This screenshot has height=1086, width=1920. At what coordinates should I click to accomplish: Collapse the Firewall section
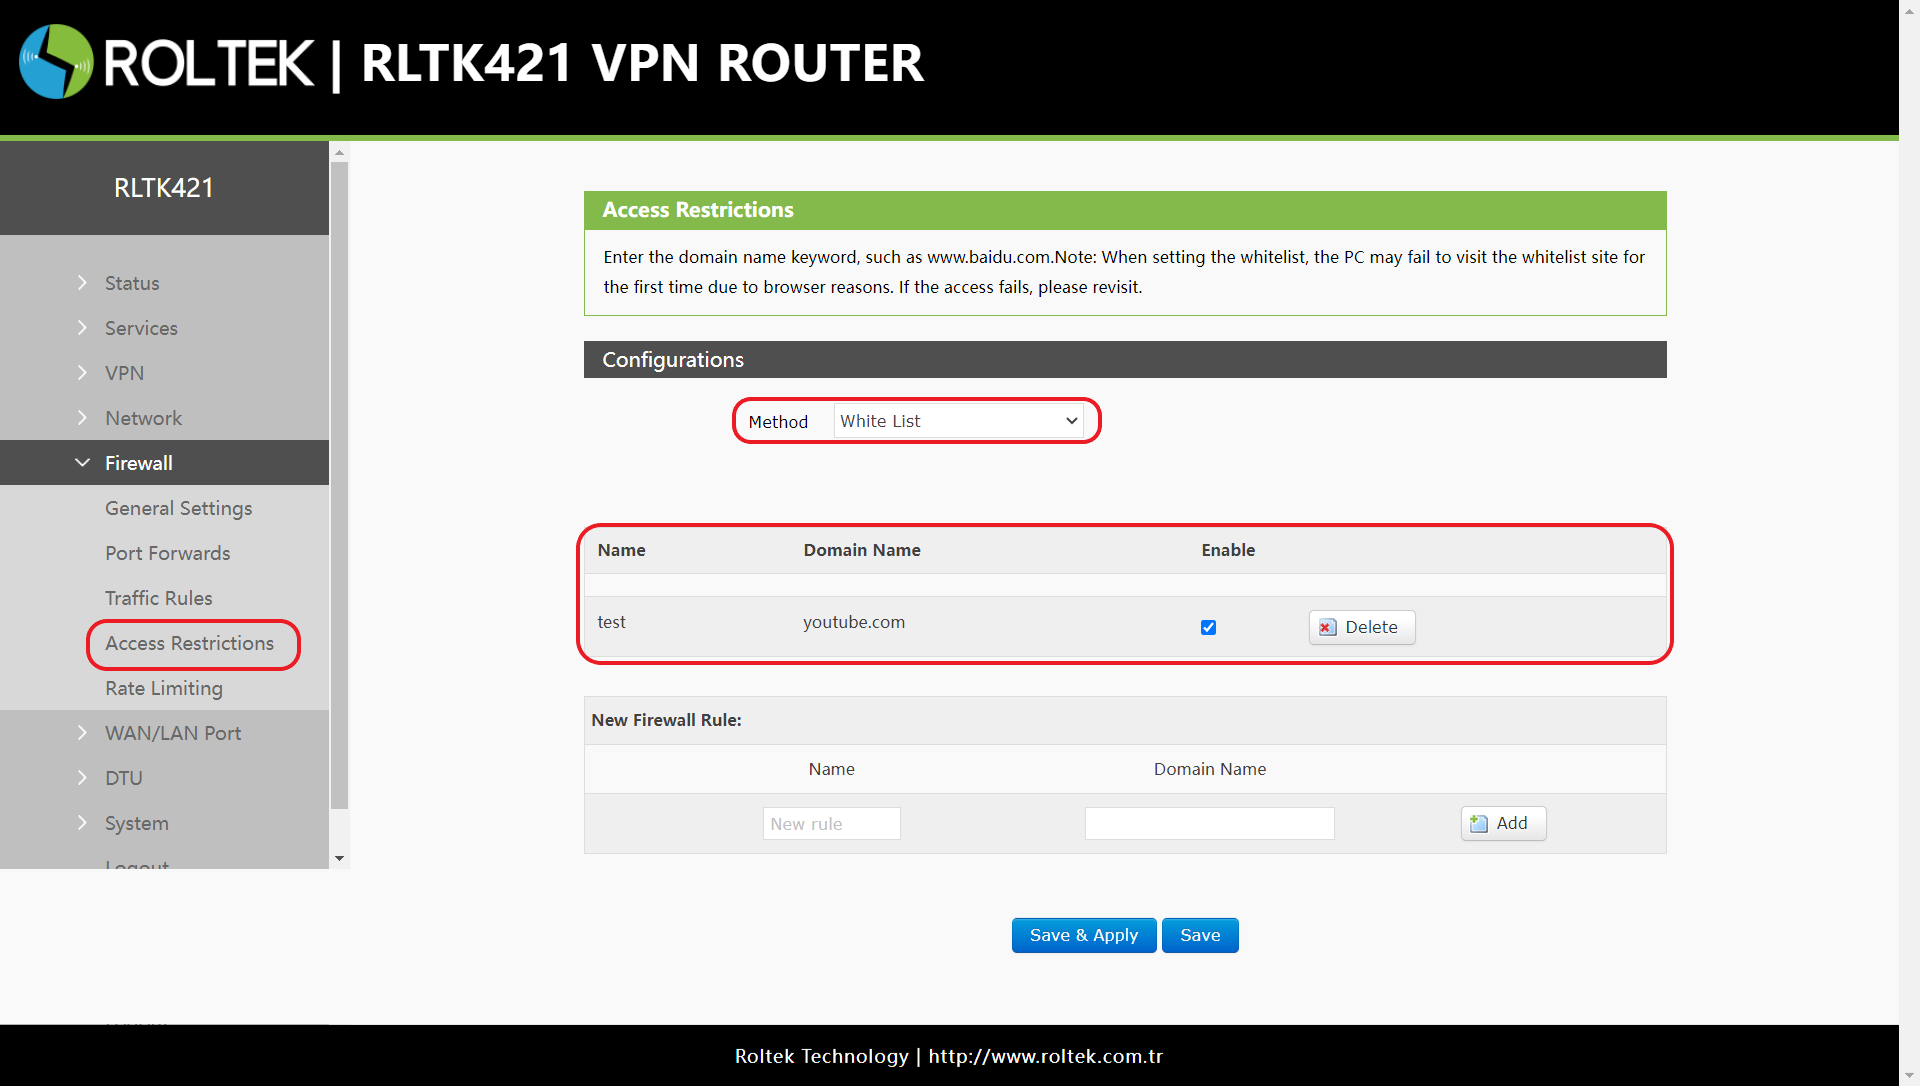[139, 462]
